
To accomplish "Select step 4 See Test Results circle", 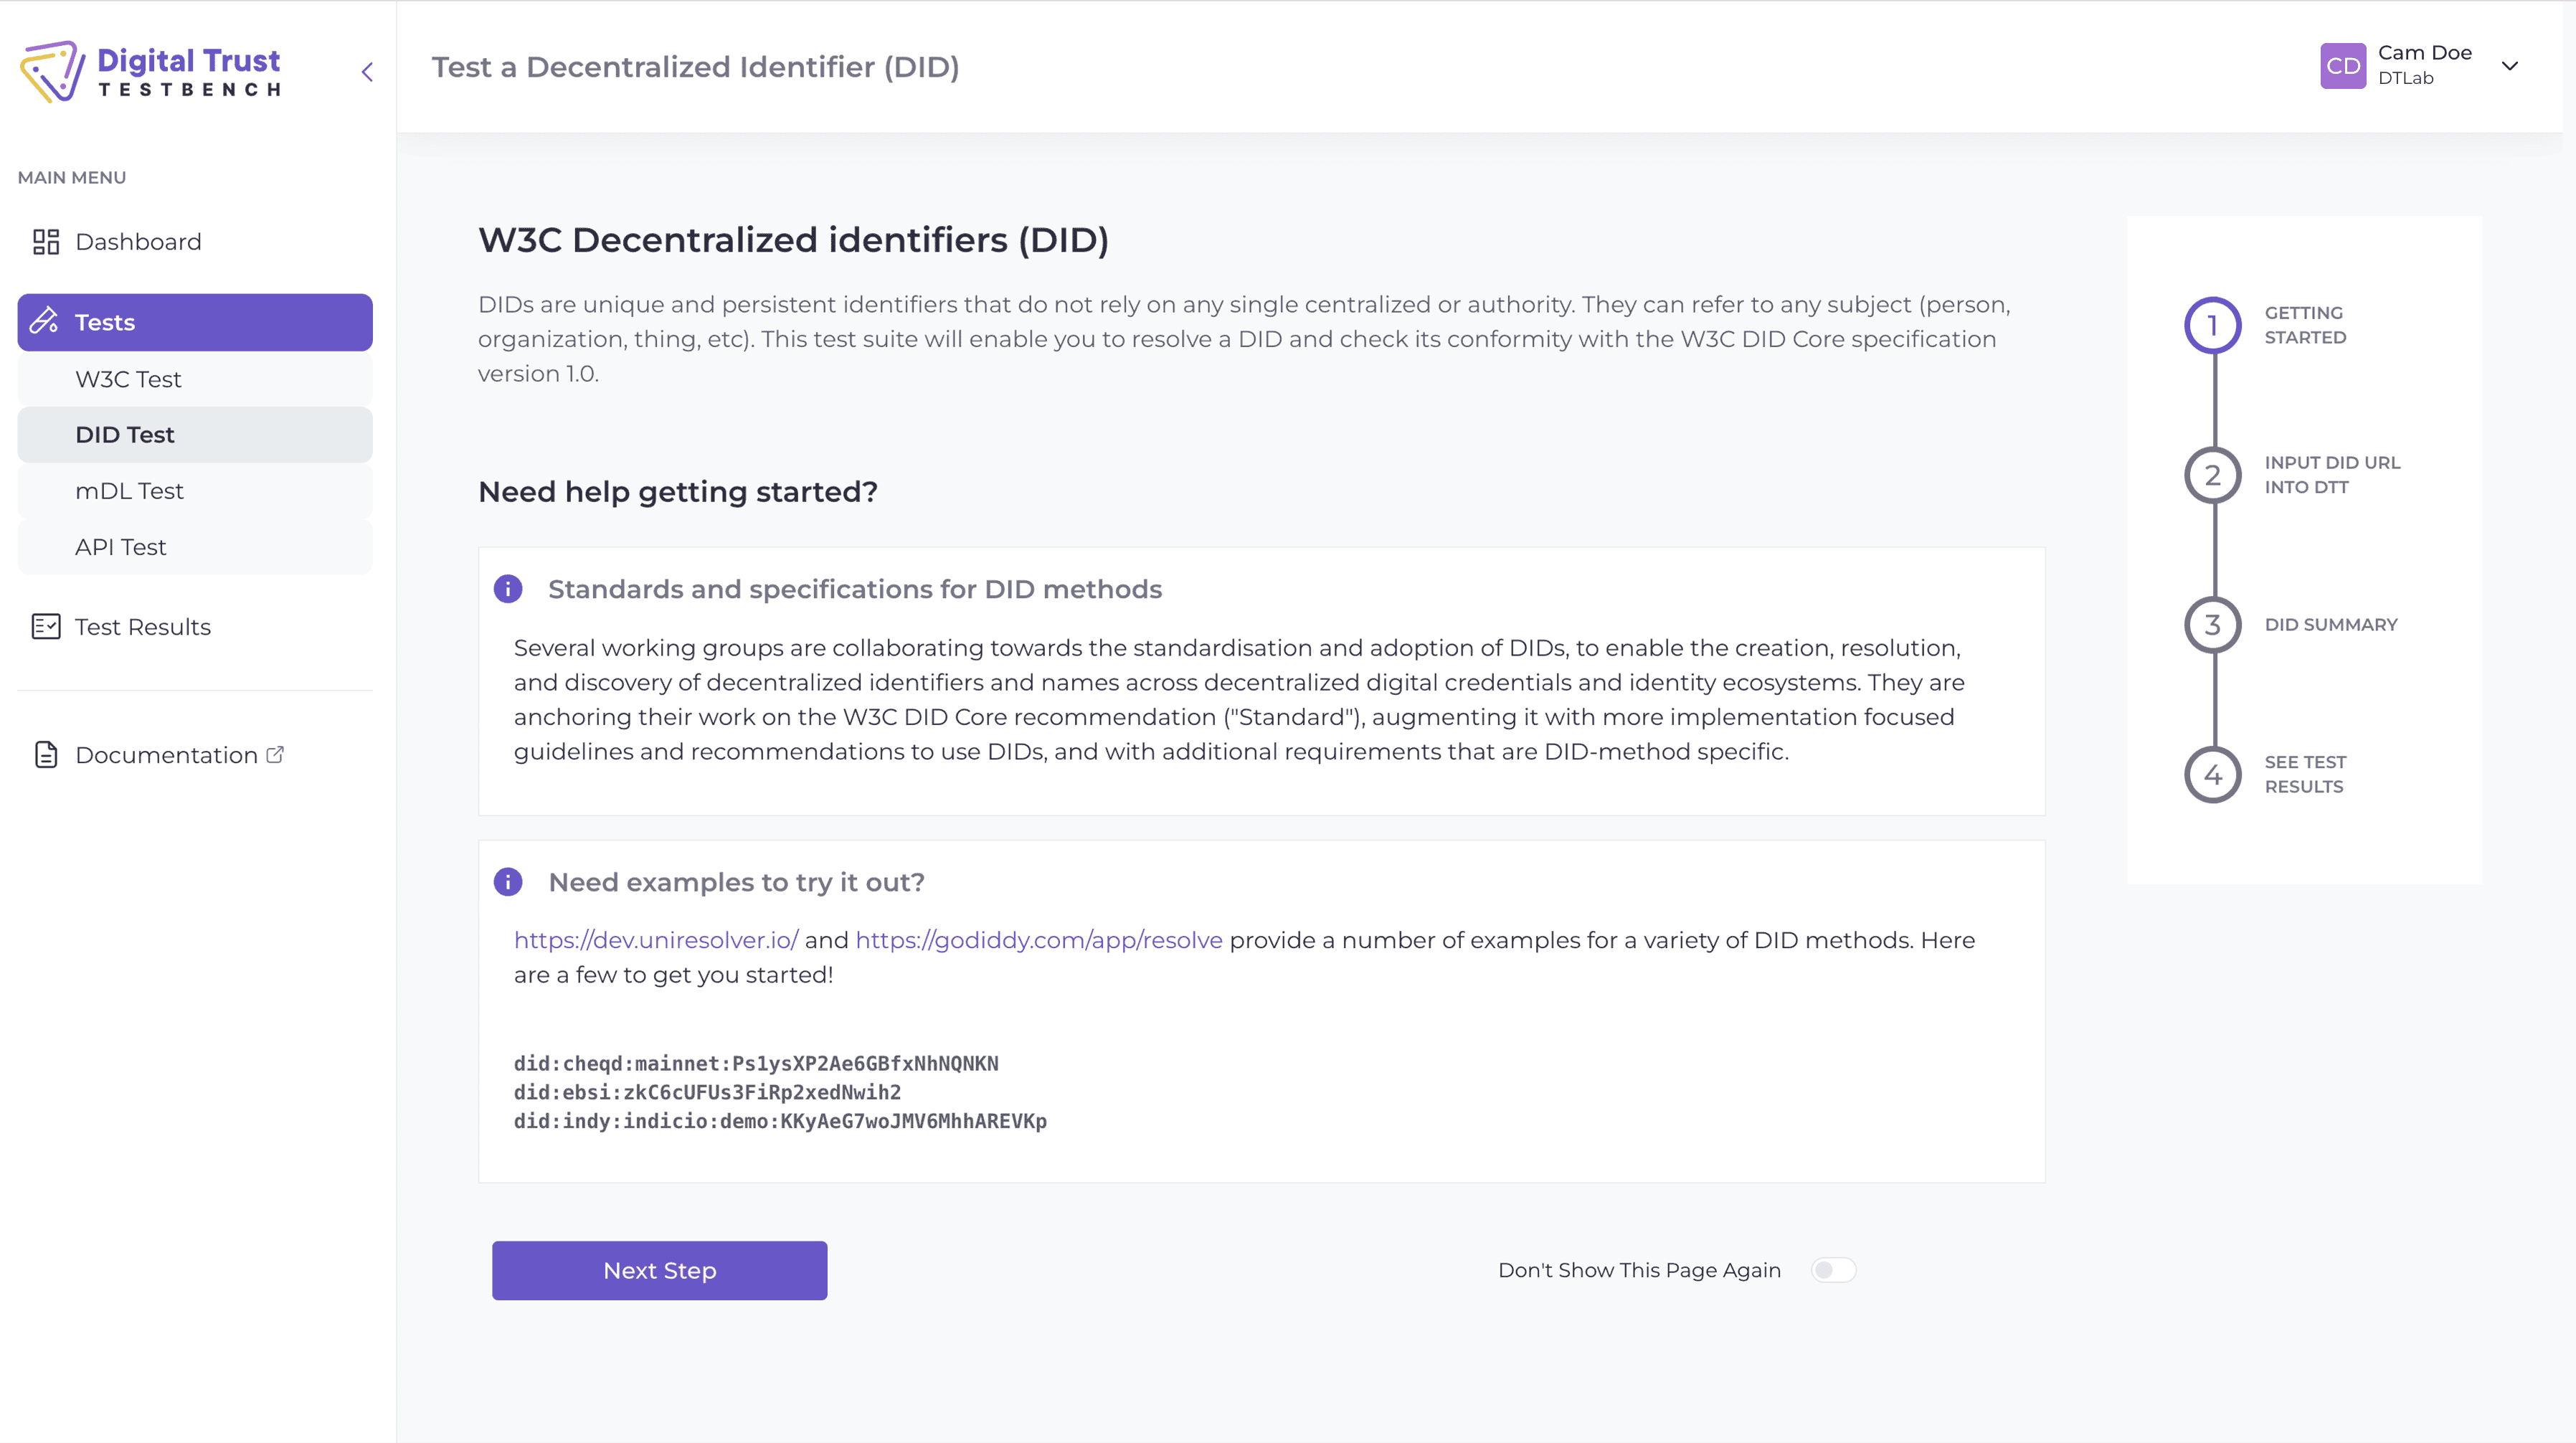I will (x=2213, y=774).
